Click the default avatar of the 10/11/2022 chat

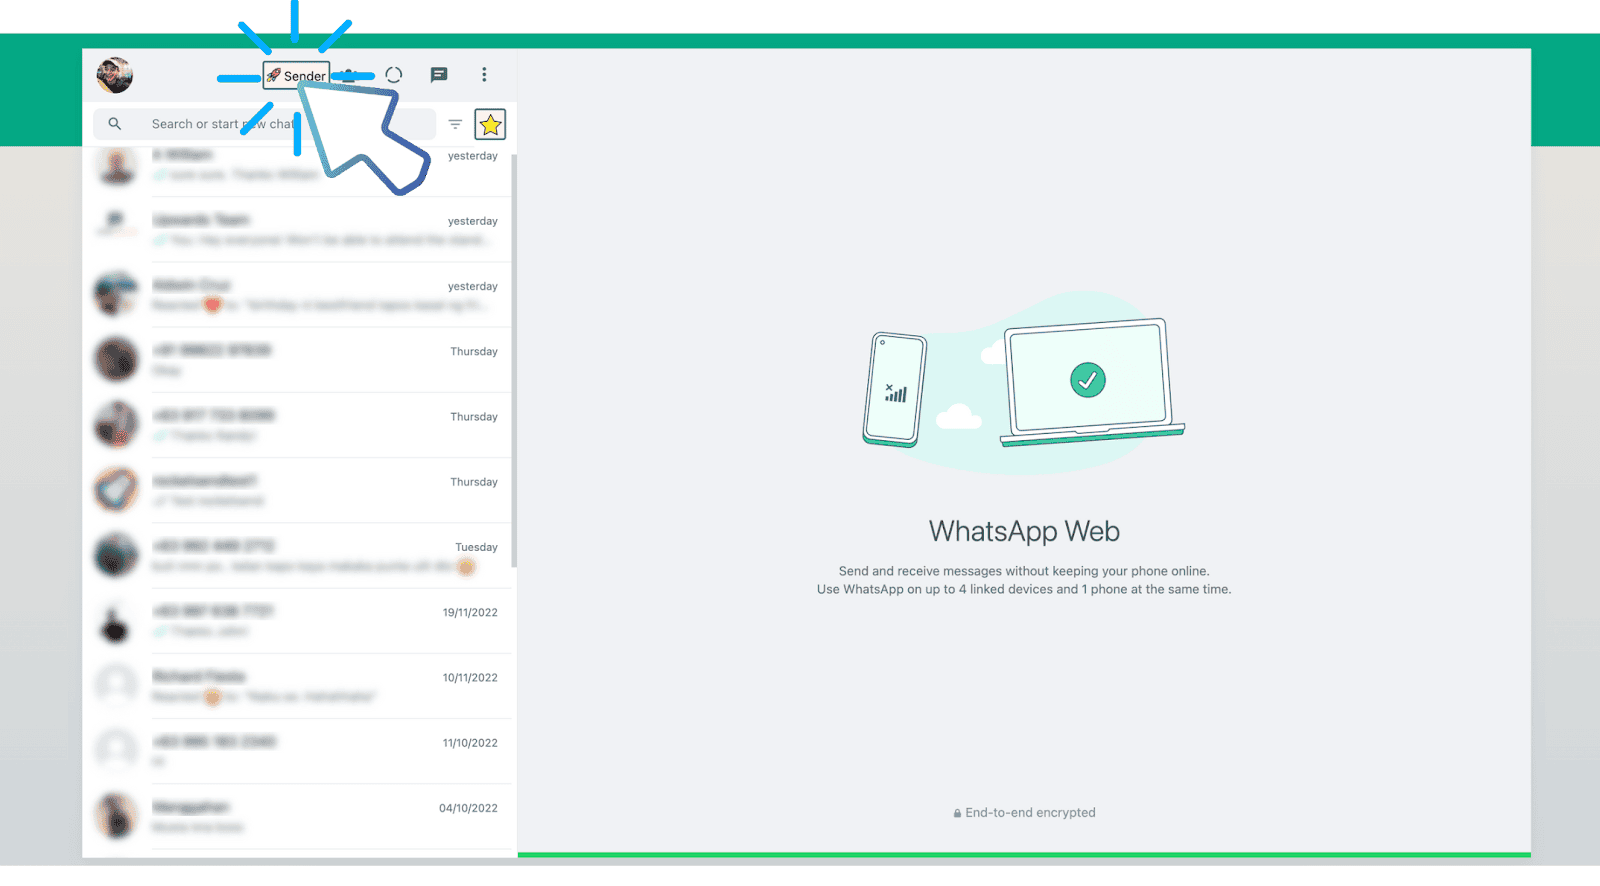[116, 686]
